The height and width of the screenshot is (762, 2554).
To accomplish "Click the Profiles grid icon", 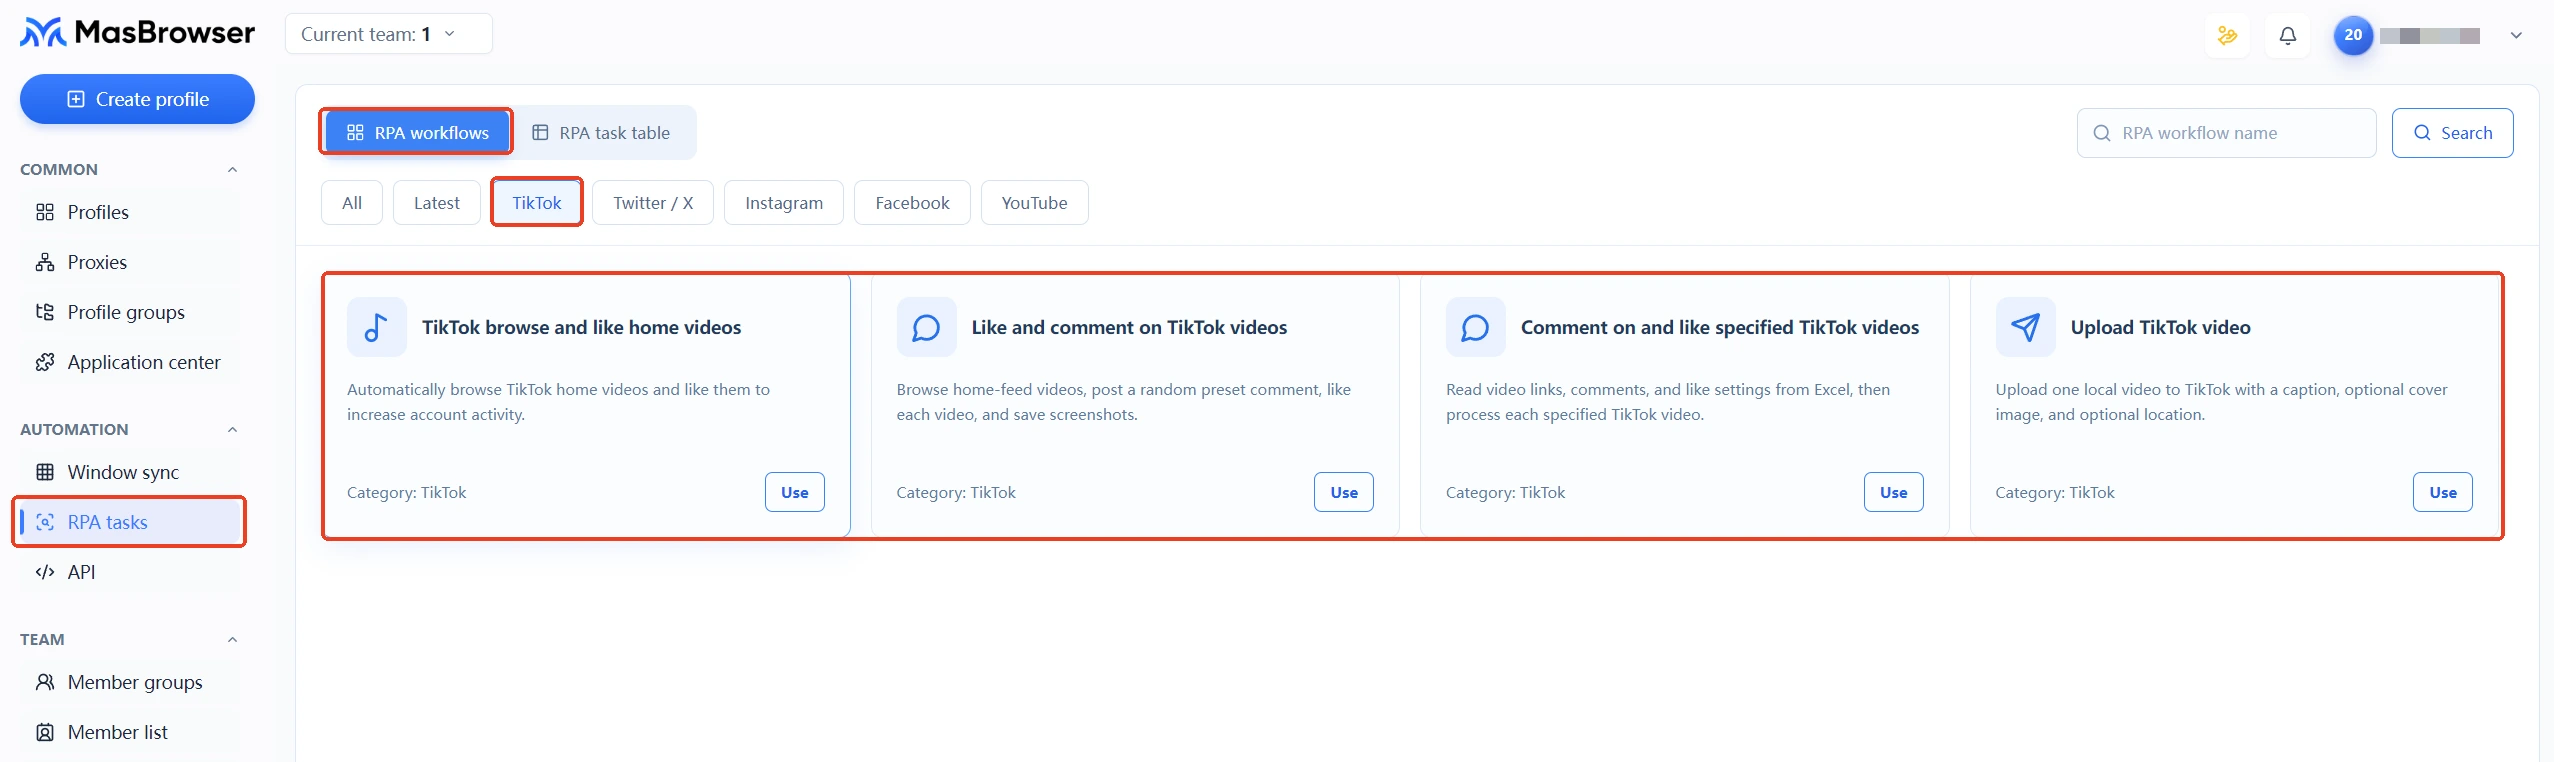I will 45,212.
